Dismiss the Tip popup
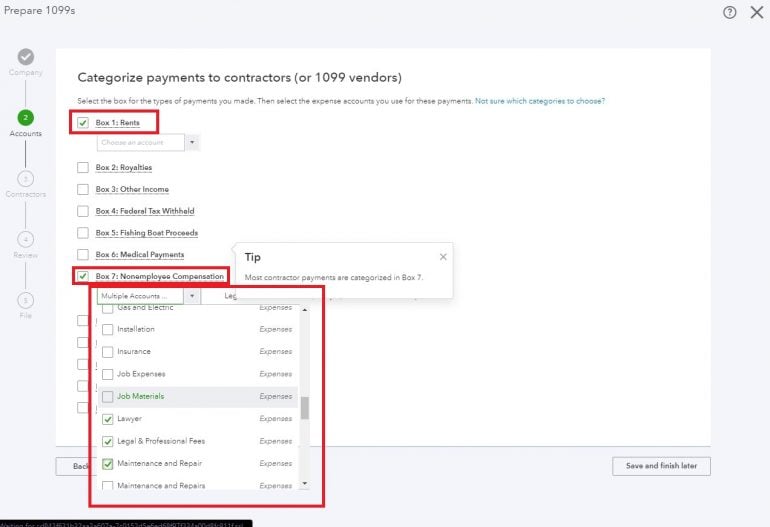The height and width of the screenshot is (527, 770). (x=443, y=257)
